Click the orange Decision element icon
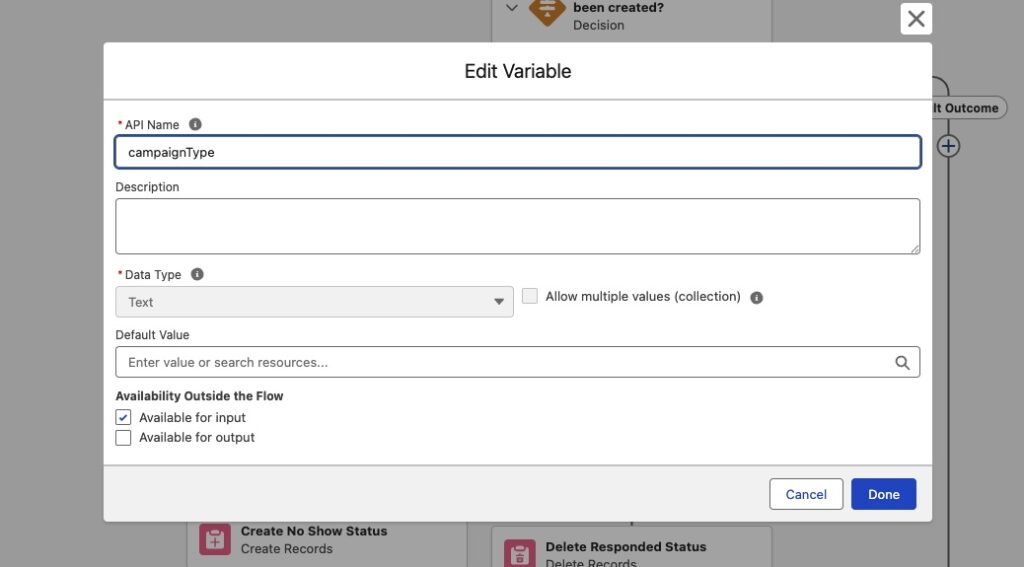 [547, 12]
